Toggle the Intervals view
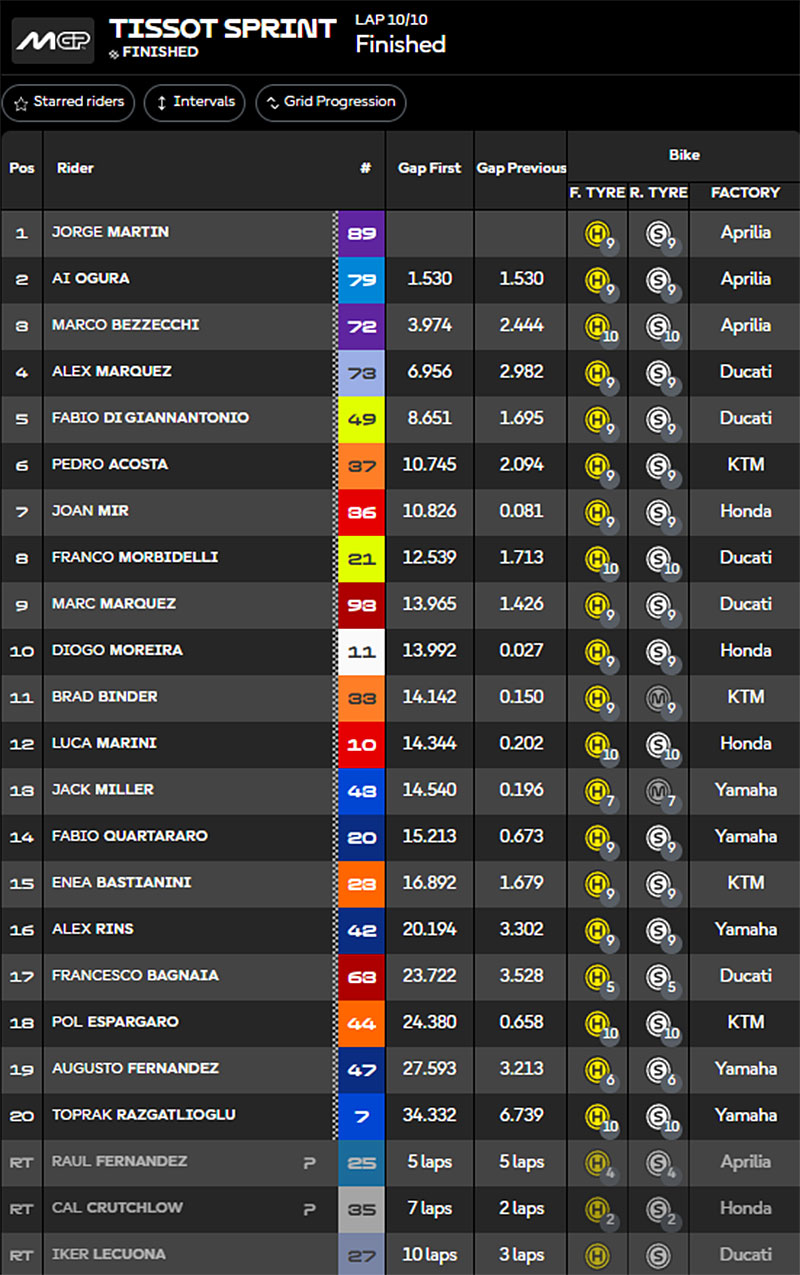Image resolution: width=800 pixels, height=1275 pixels. (194, 102)
